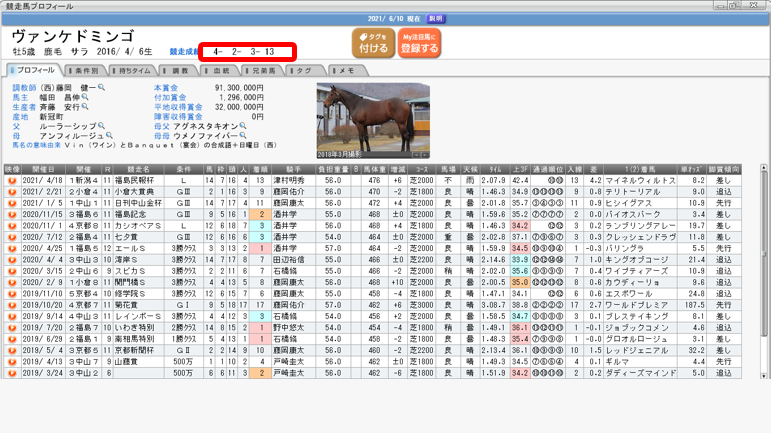Click the 着順 column header
771x433 pixels.
click(258, 170)
